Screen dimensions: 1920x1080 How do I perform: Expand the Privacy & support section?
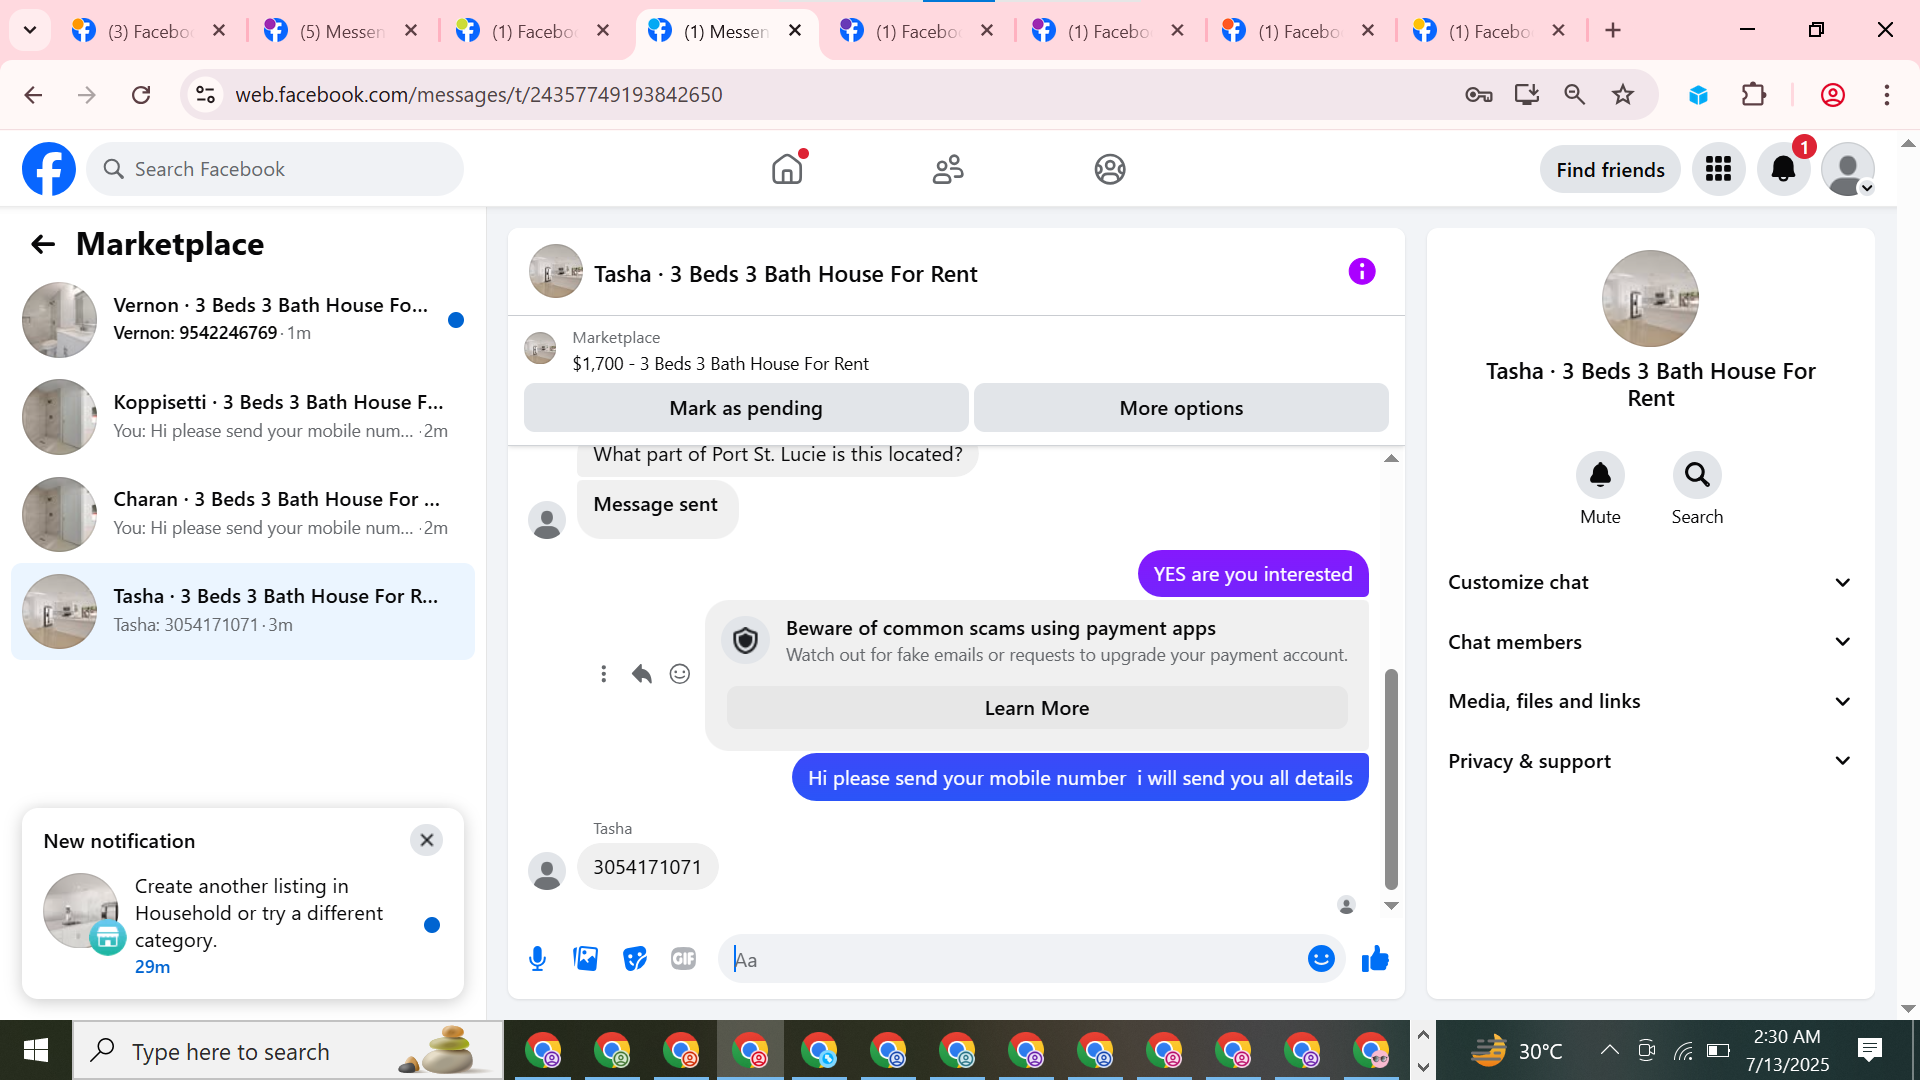click(x=1650, y=761)
